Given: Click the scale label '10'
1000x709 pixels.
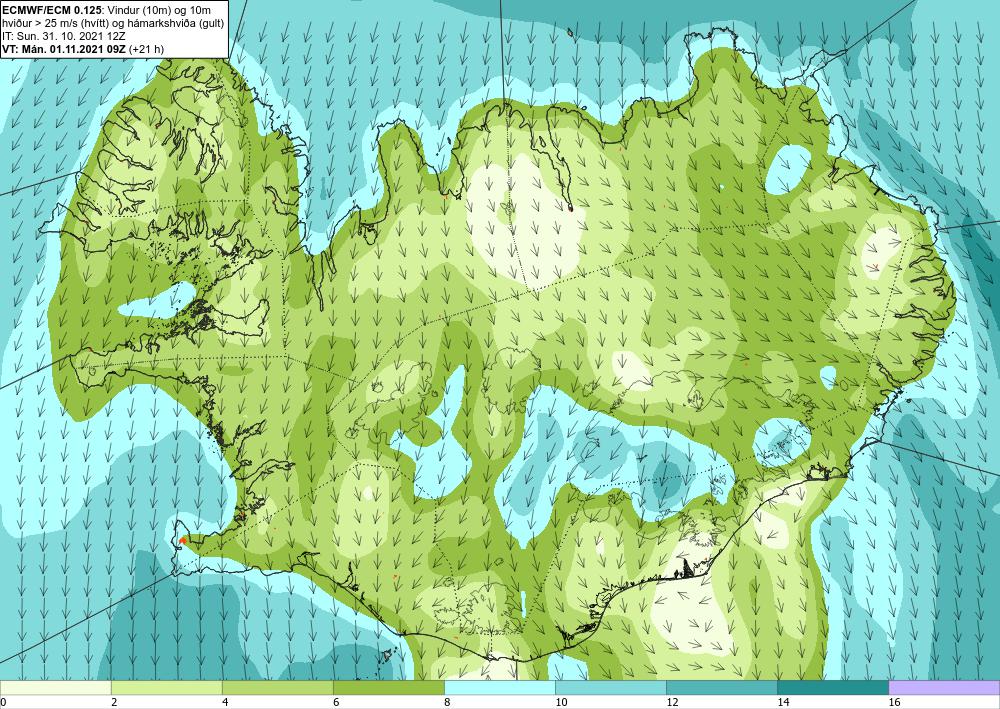Looking at the screenshot, I should [x=561, y=702].
